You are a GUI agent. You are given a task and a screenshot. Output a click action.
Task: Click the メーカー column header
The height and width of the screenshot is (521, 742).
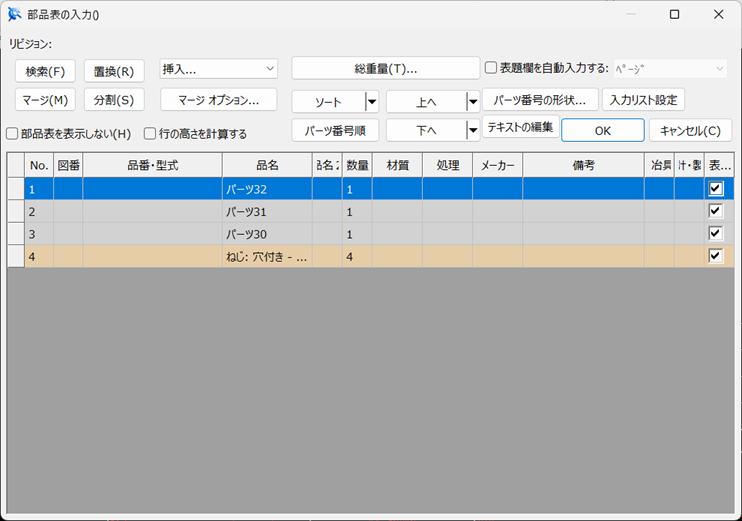497,165
